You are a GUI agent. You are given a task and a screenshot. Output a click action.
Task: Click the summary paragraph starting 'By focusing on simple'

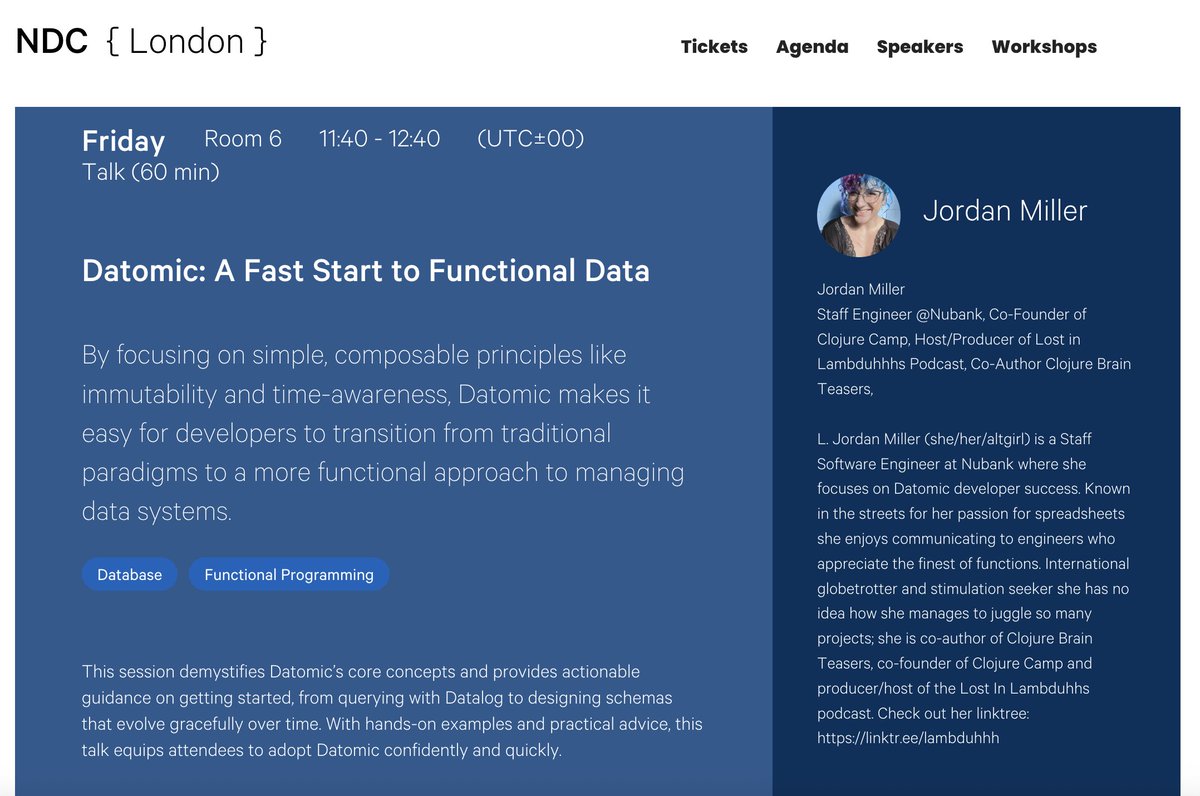[x=383, y=433]
